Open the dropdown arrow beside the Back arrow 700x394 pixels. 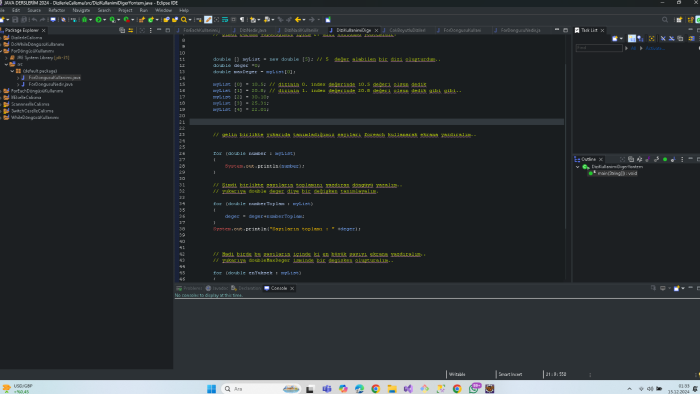tap(304, 20)
